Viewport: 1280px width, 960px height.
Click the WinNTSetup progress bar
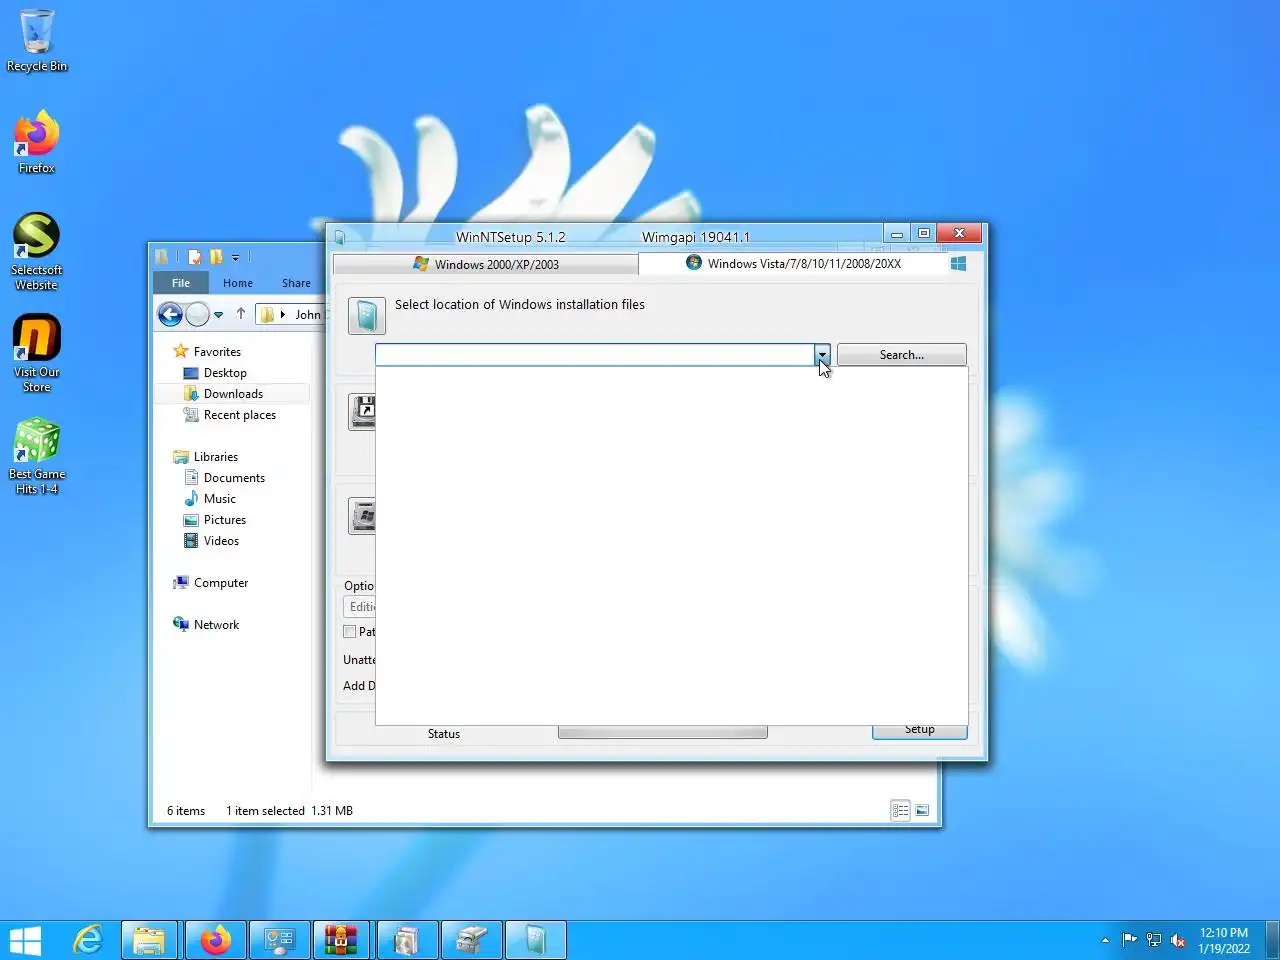(x=663, y=733)
